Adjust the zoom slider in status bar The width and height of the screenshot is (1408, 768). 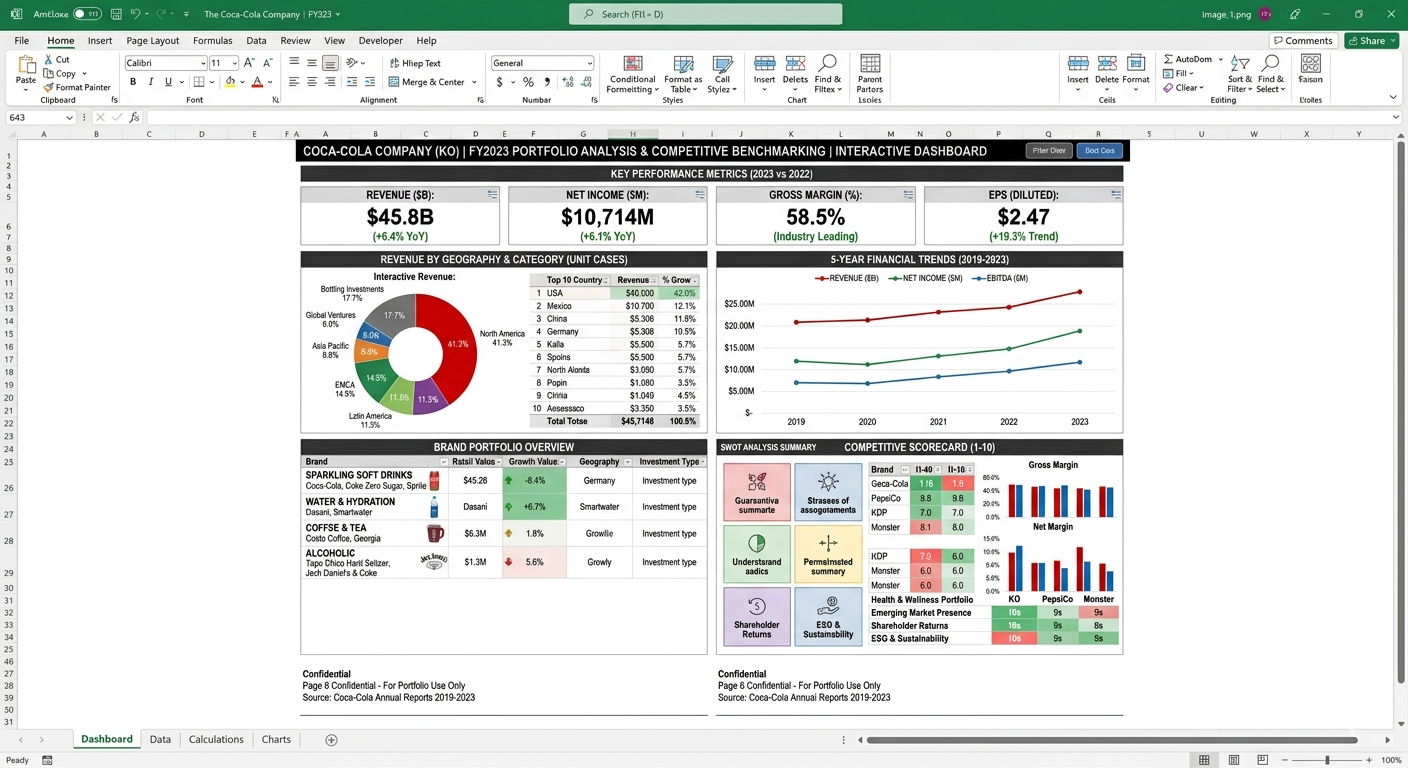pos(1326,760)
